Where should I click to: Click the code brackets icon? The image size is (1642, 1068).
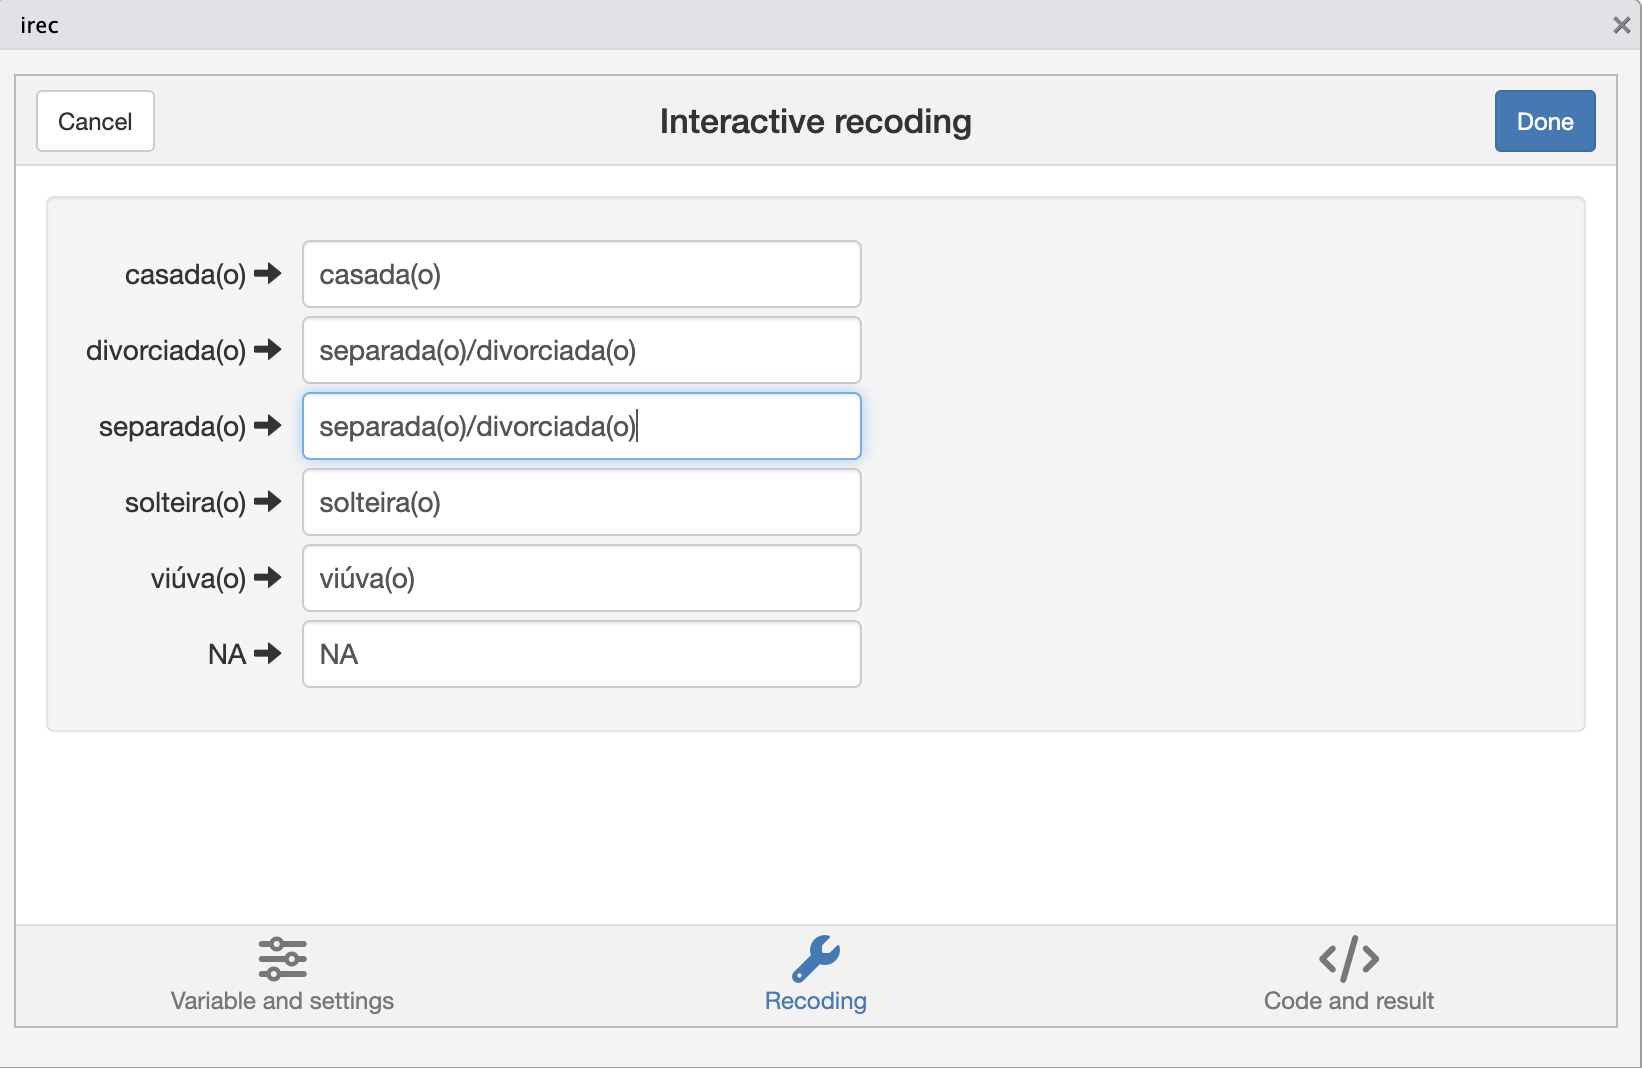click(1348, 958)
